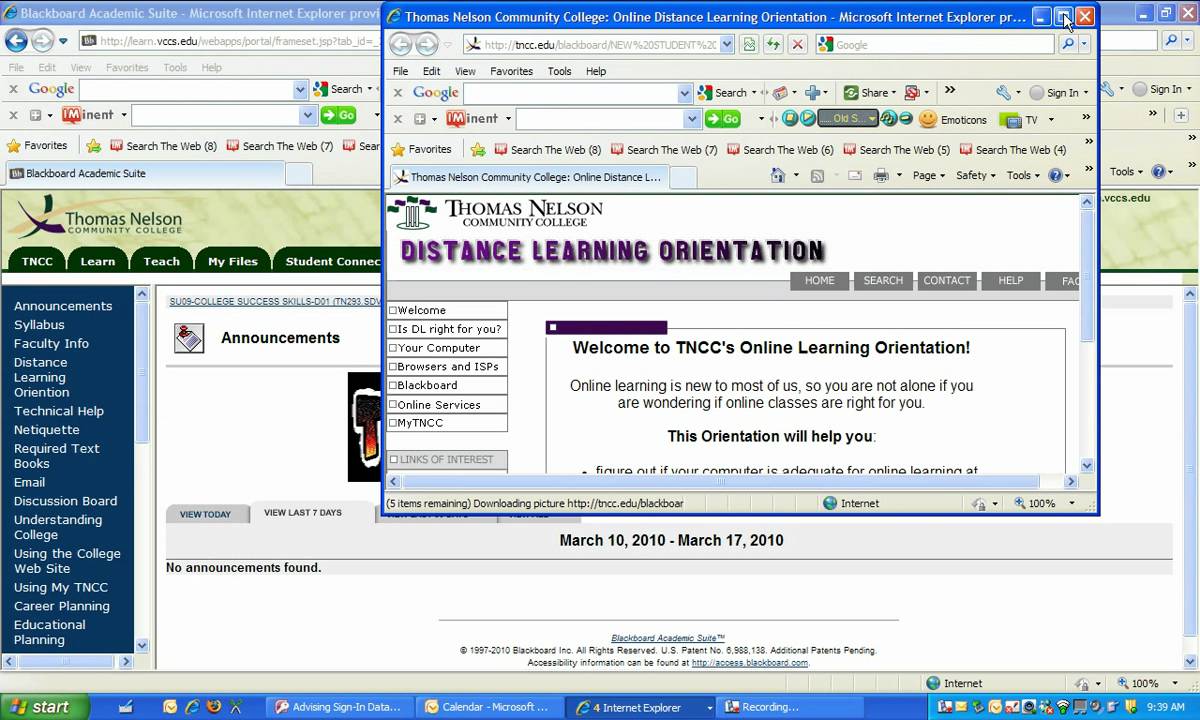Expand Google toolbar search box dropdown front window

(685, 92)
